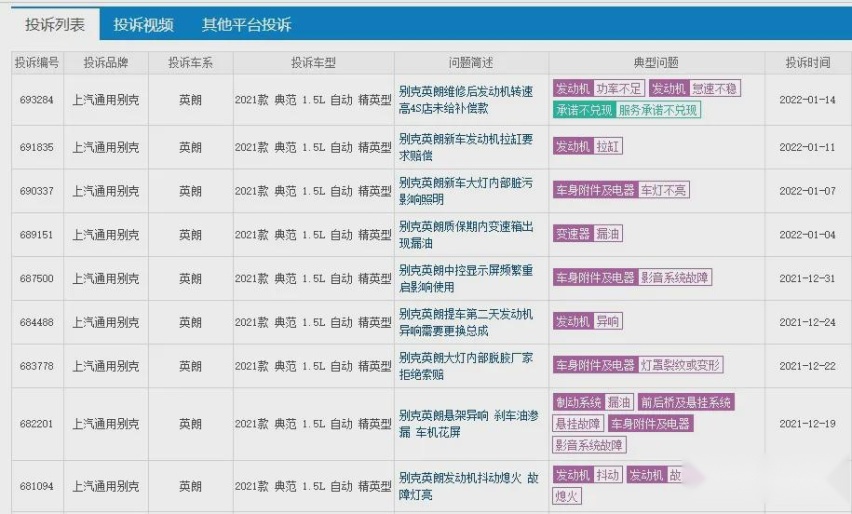
Task: Click the 投诉编号 column header
Action: [x=37, y=62]
